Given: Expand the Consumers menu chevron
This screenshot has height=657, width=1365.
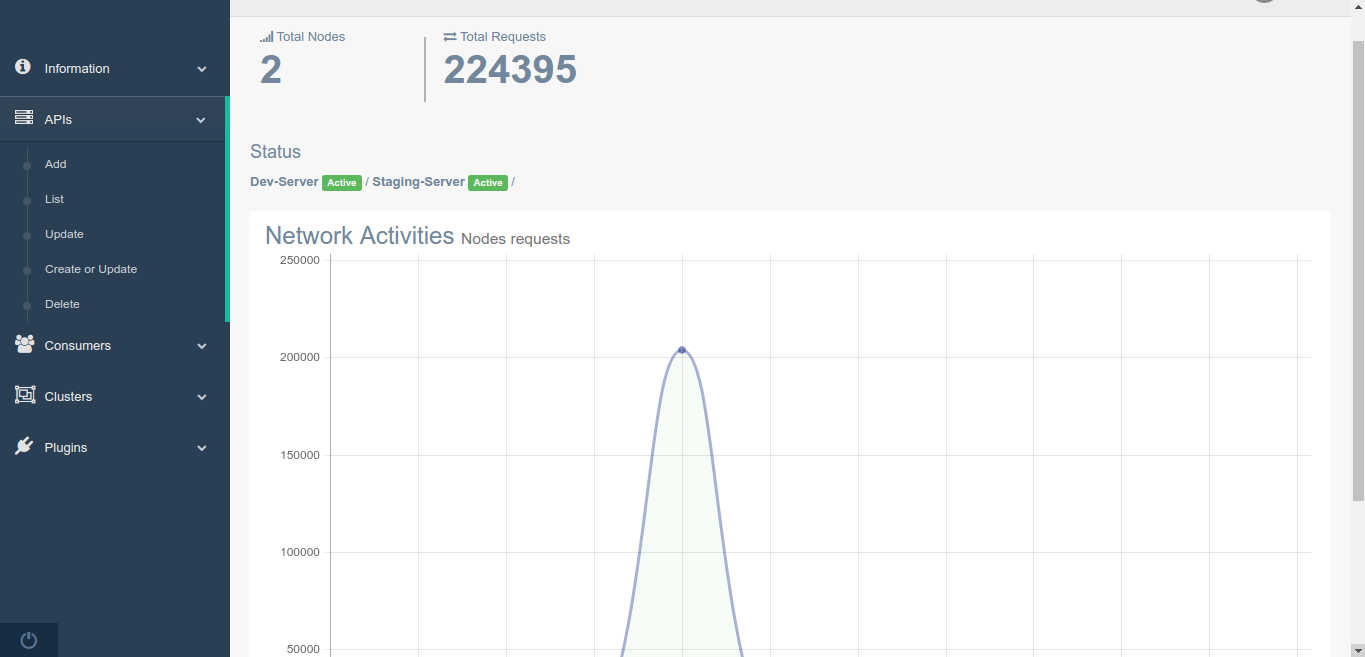Looking at the screenshot, I should click(x=202, y=346).
